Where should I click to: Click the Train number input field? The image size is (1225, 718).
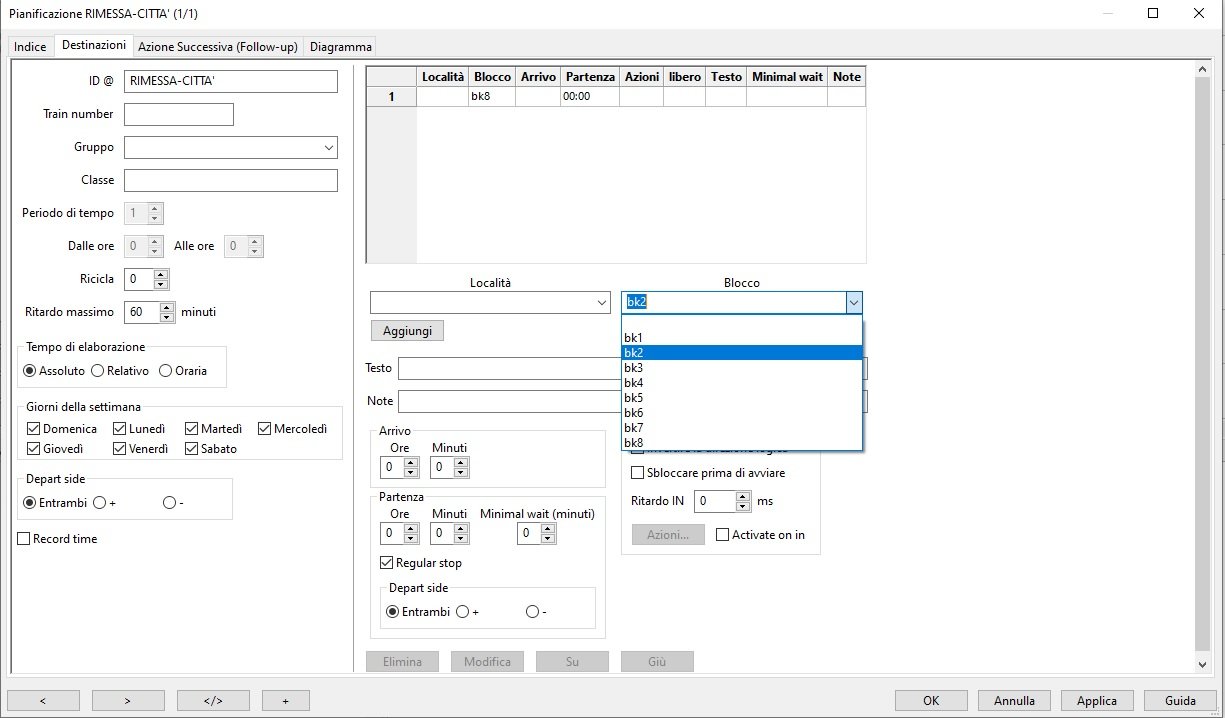point(178,115)
